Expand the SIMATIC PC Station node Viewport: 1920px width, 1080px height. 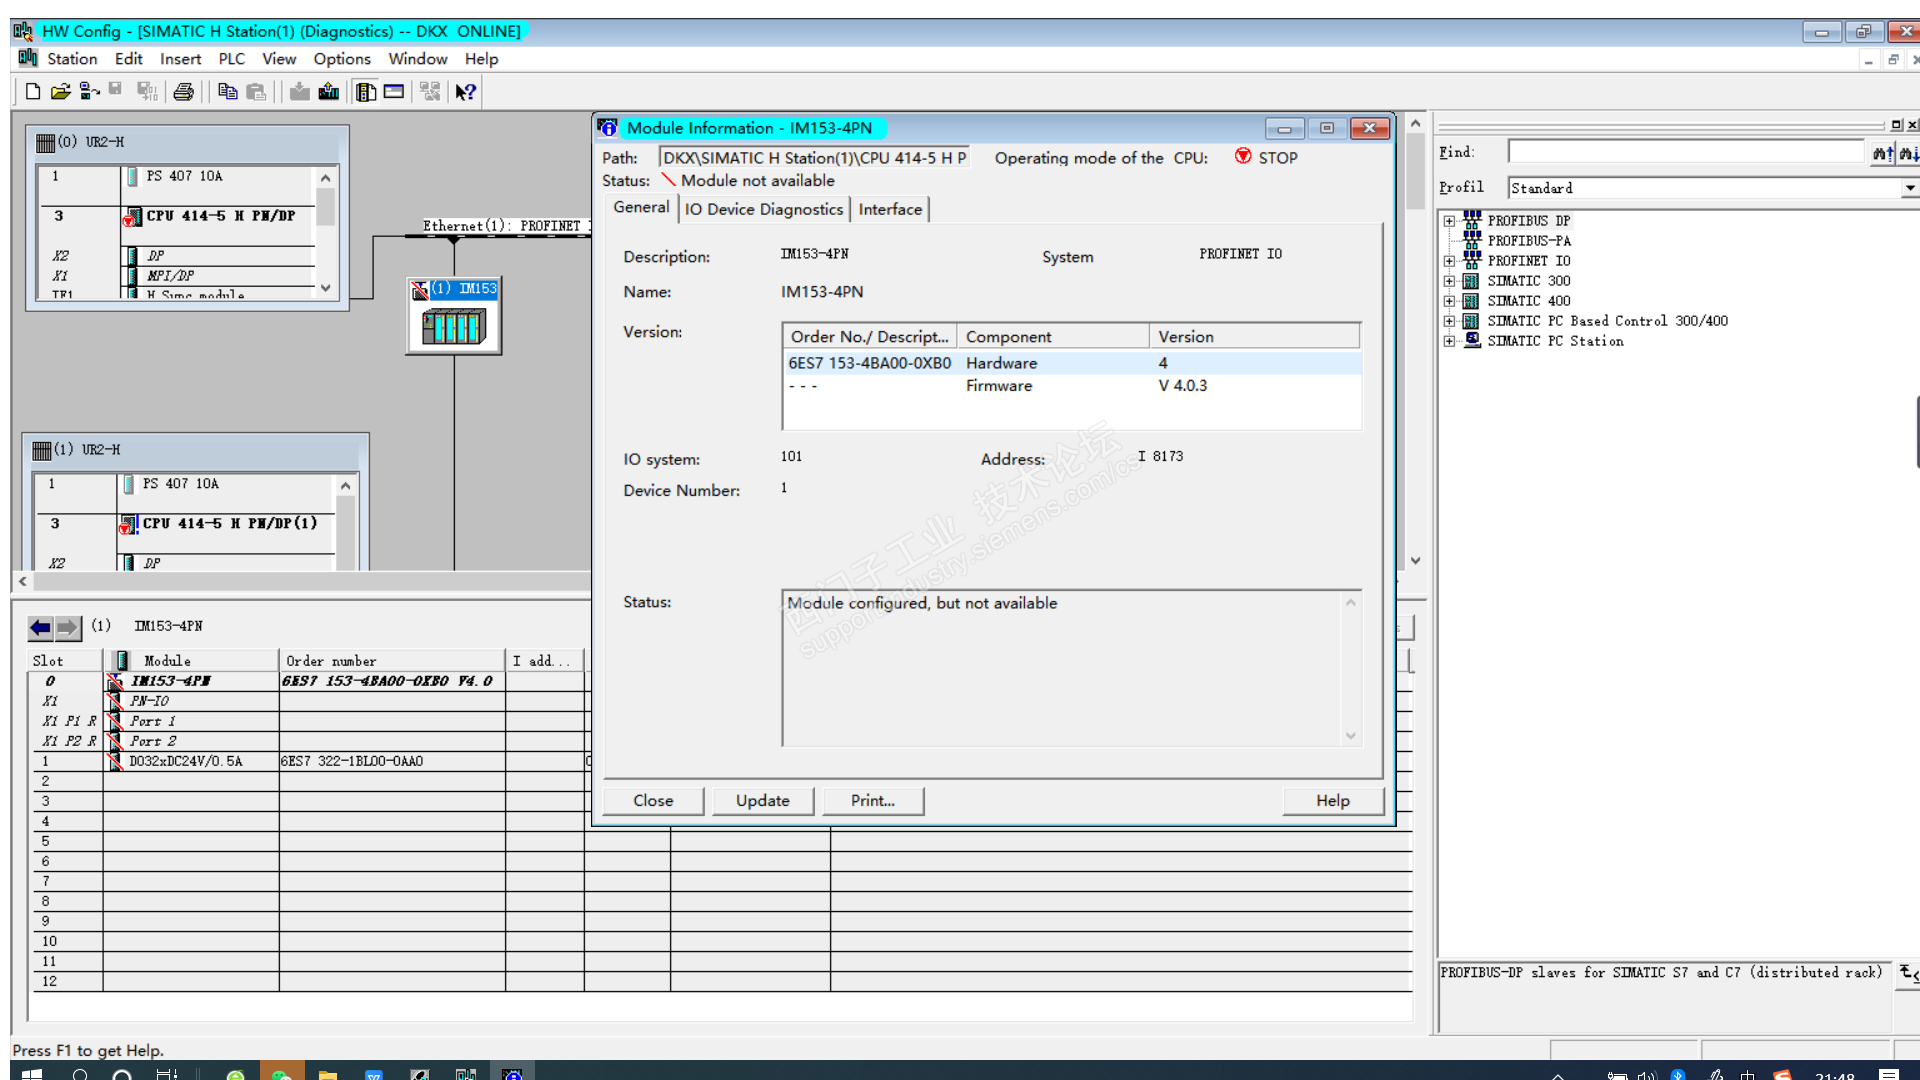(1449, 341)
